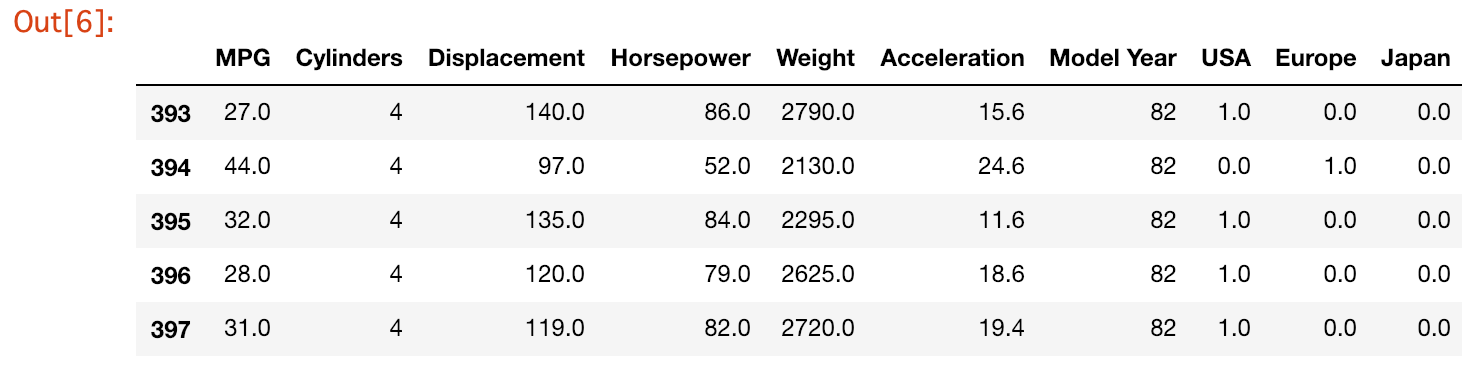Click MPG value 44.0
Screen dimensions: 1480x376
click(247, 166)
